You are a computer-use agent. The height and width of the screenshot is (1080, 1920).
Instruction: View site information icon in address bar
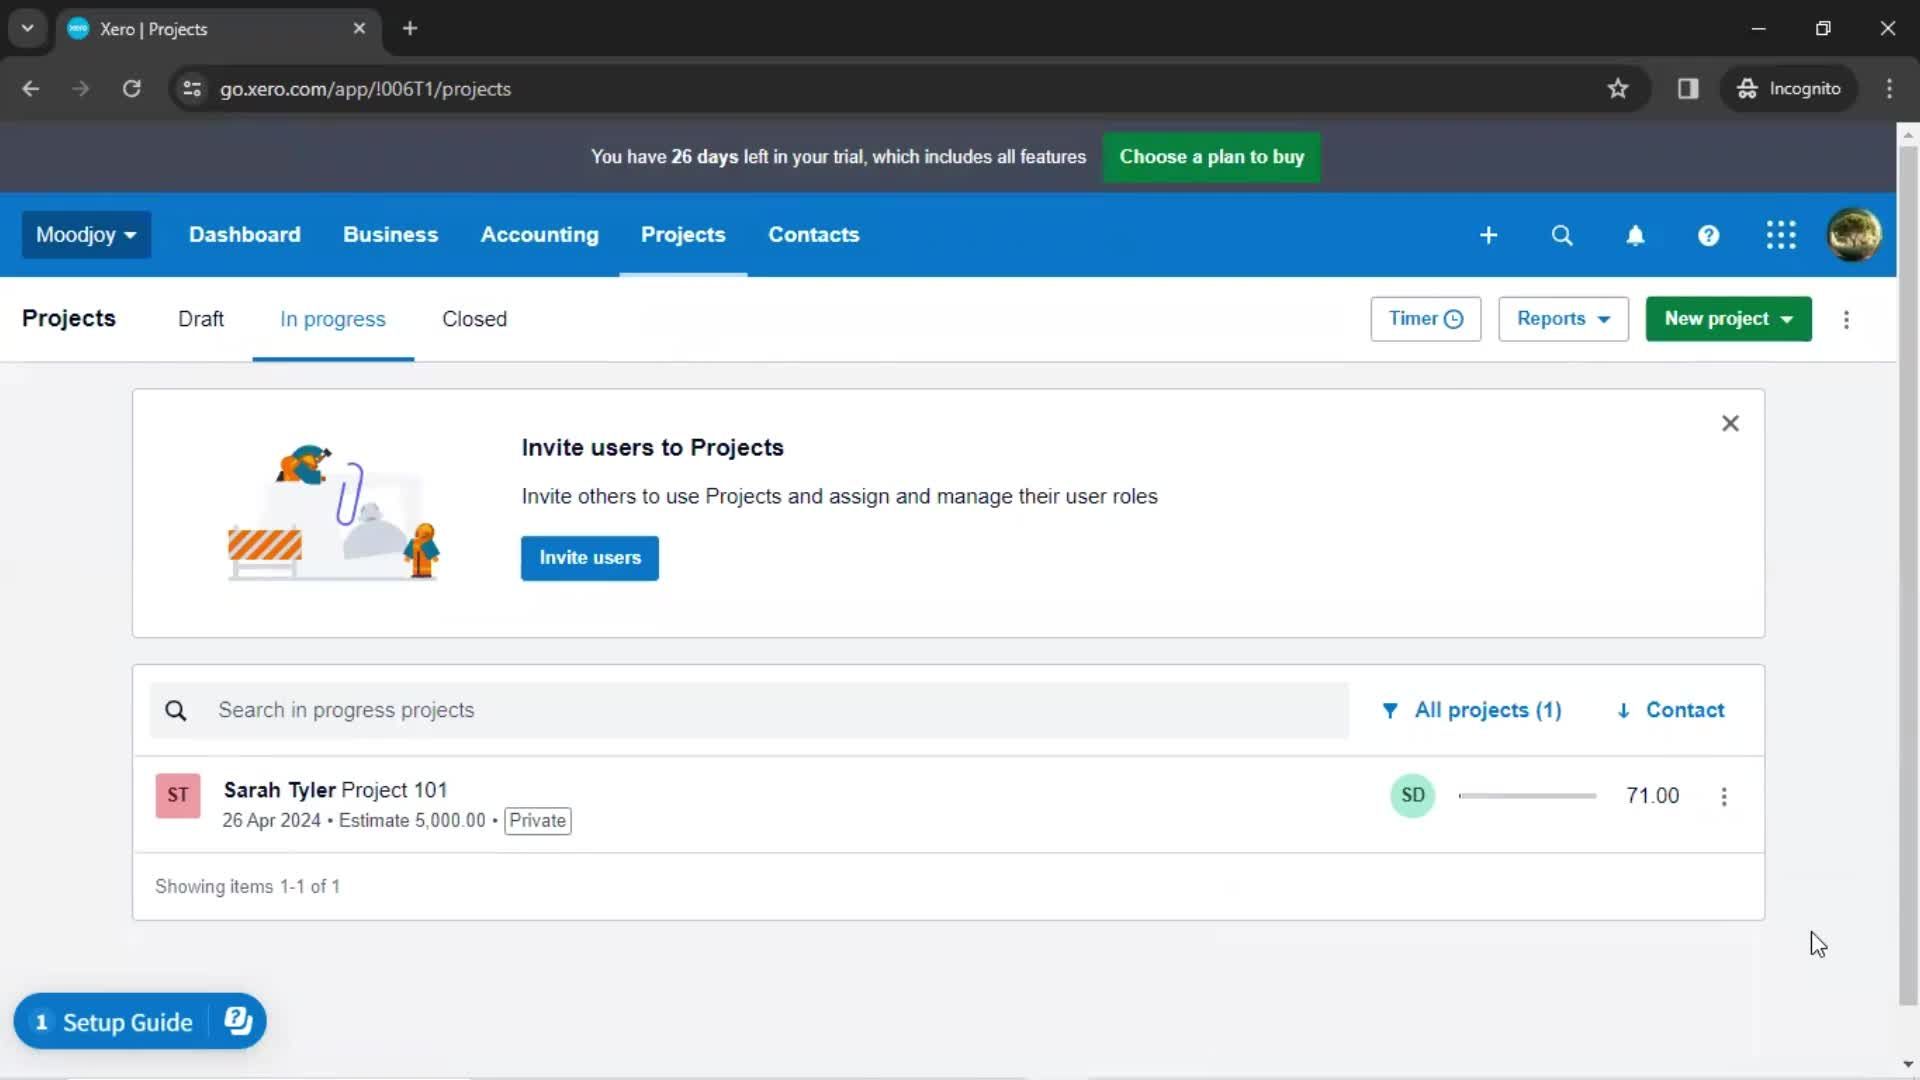click(x=192, y=88)
